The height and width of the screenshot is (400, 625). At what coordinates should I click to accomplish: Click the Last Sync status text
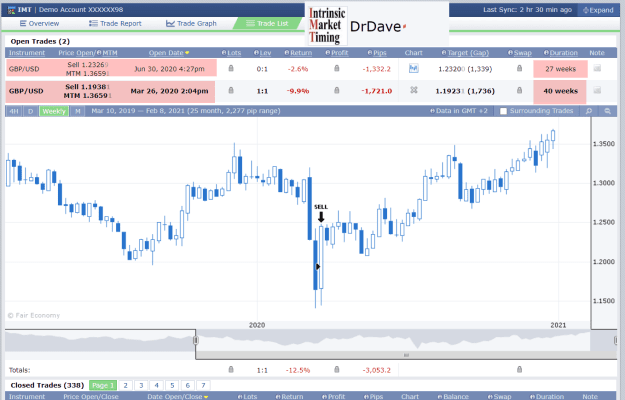(x=527, y=10)
